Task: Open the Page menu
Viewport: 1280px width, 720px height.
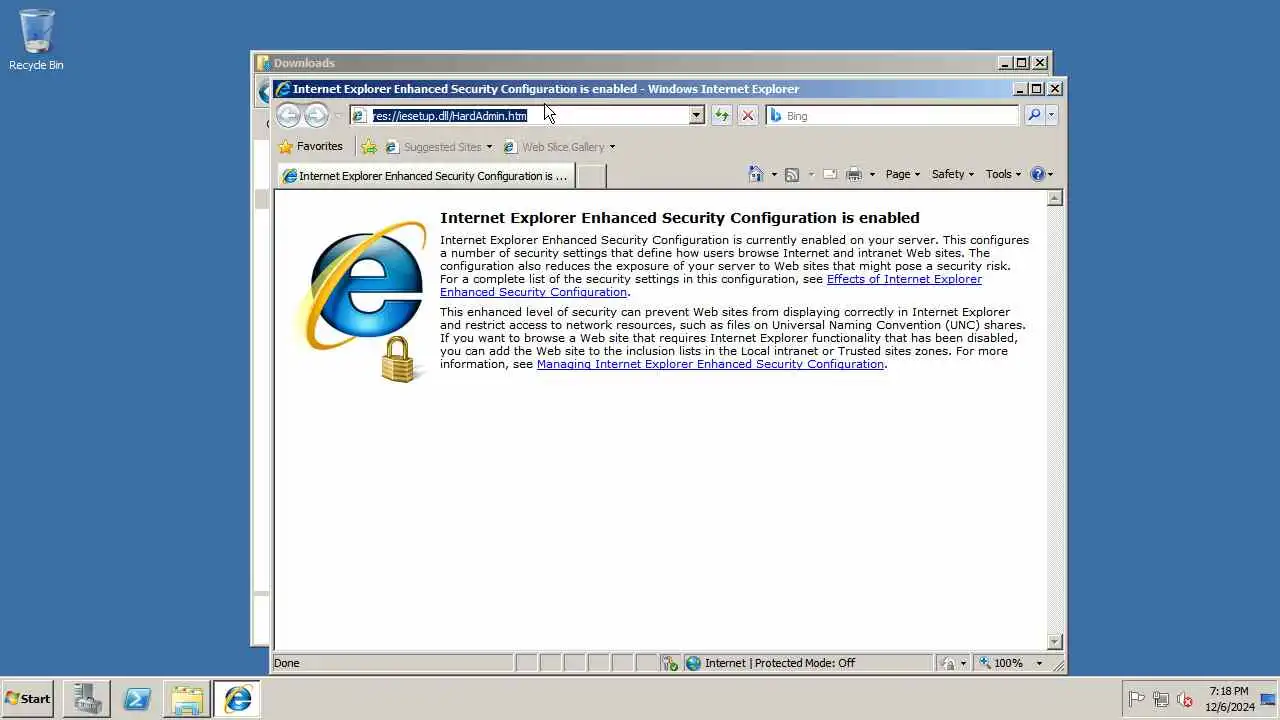Action: (903, 174)
